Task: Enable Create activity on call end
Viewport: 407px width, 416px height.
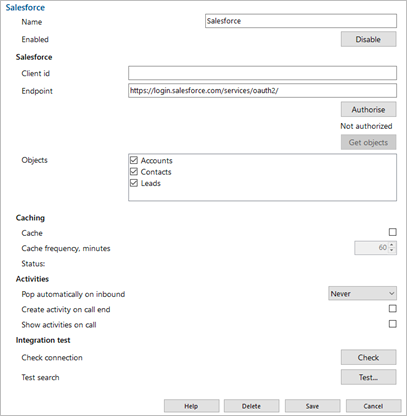Action: click(x=393, y=309)
